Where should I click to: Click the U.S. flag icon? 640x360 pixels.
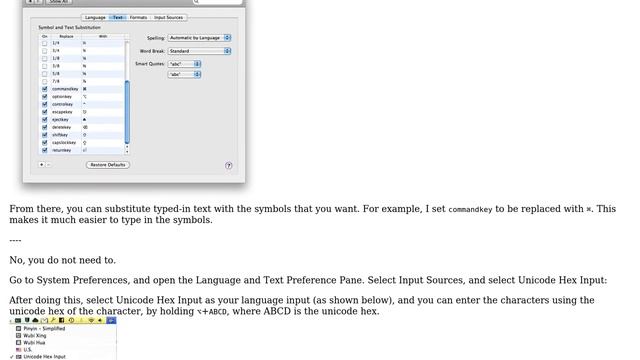coord(18,350)
